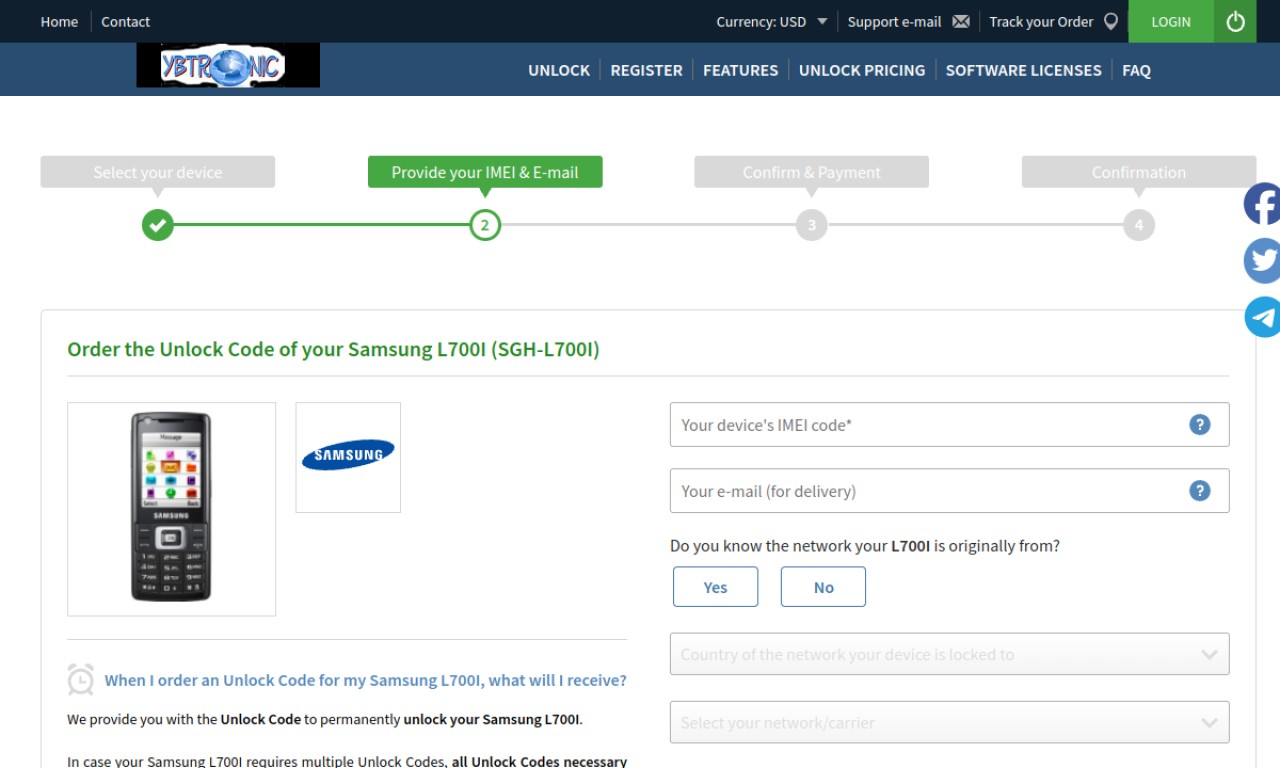Go to the Contact link
Viewport: 1280px width, 768px height.
tap(125, 21)
